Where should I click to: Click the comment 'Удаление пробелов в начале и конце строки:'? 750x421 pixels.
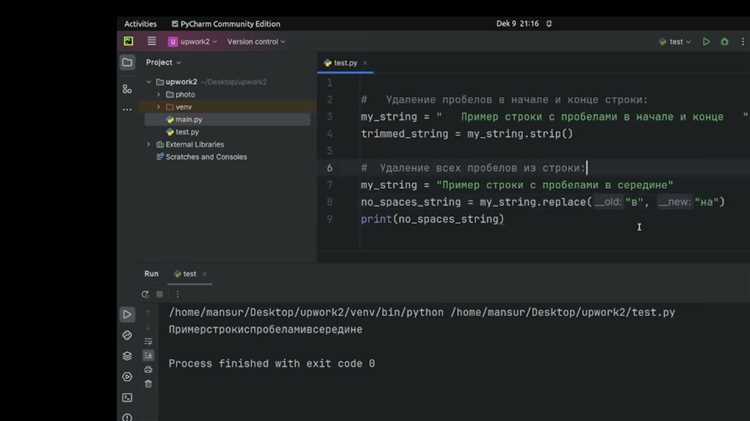tap(517, 100)
